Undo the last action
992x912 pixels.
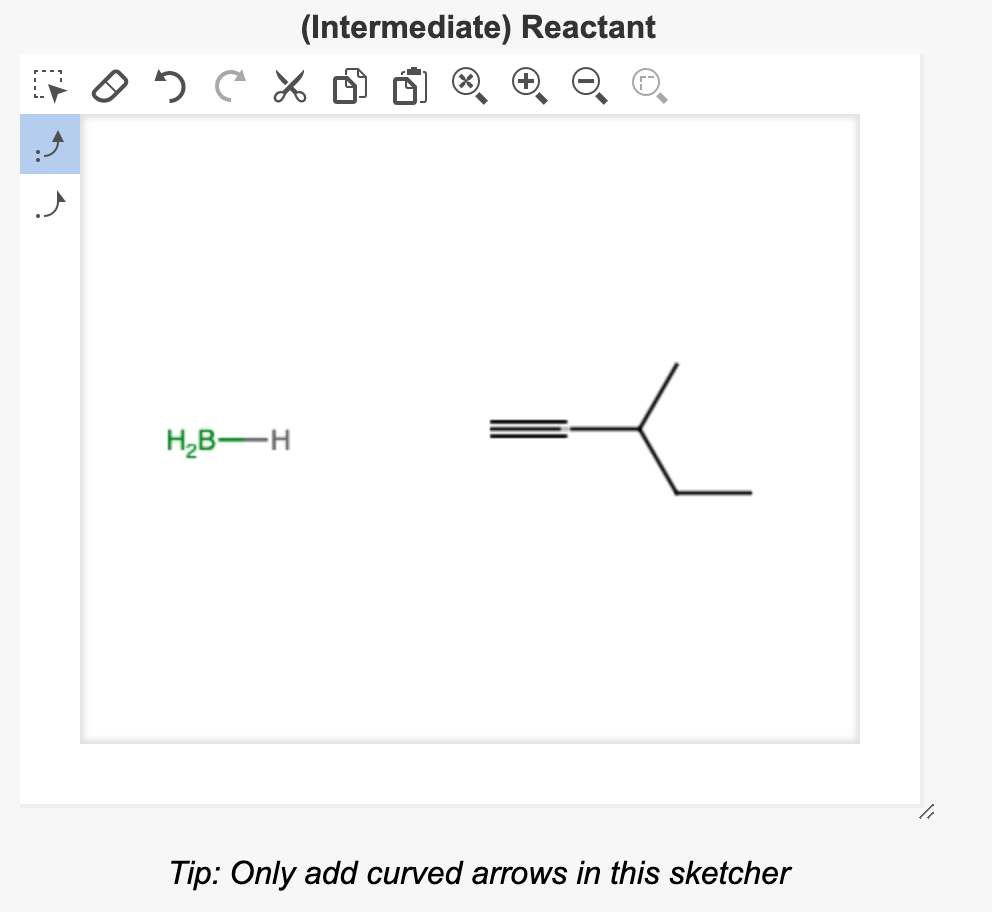pyautogui.click(x=169, y=87)
